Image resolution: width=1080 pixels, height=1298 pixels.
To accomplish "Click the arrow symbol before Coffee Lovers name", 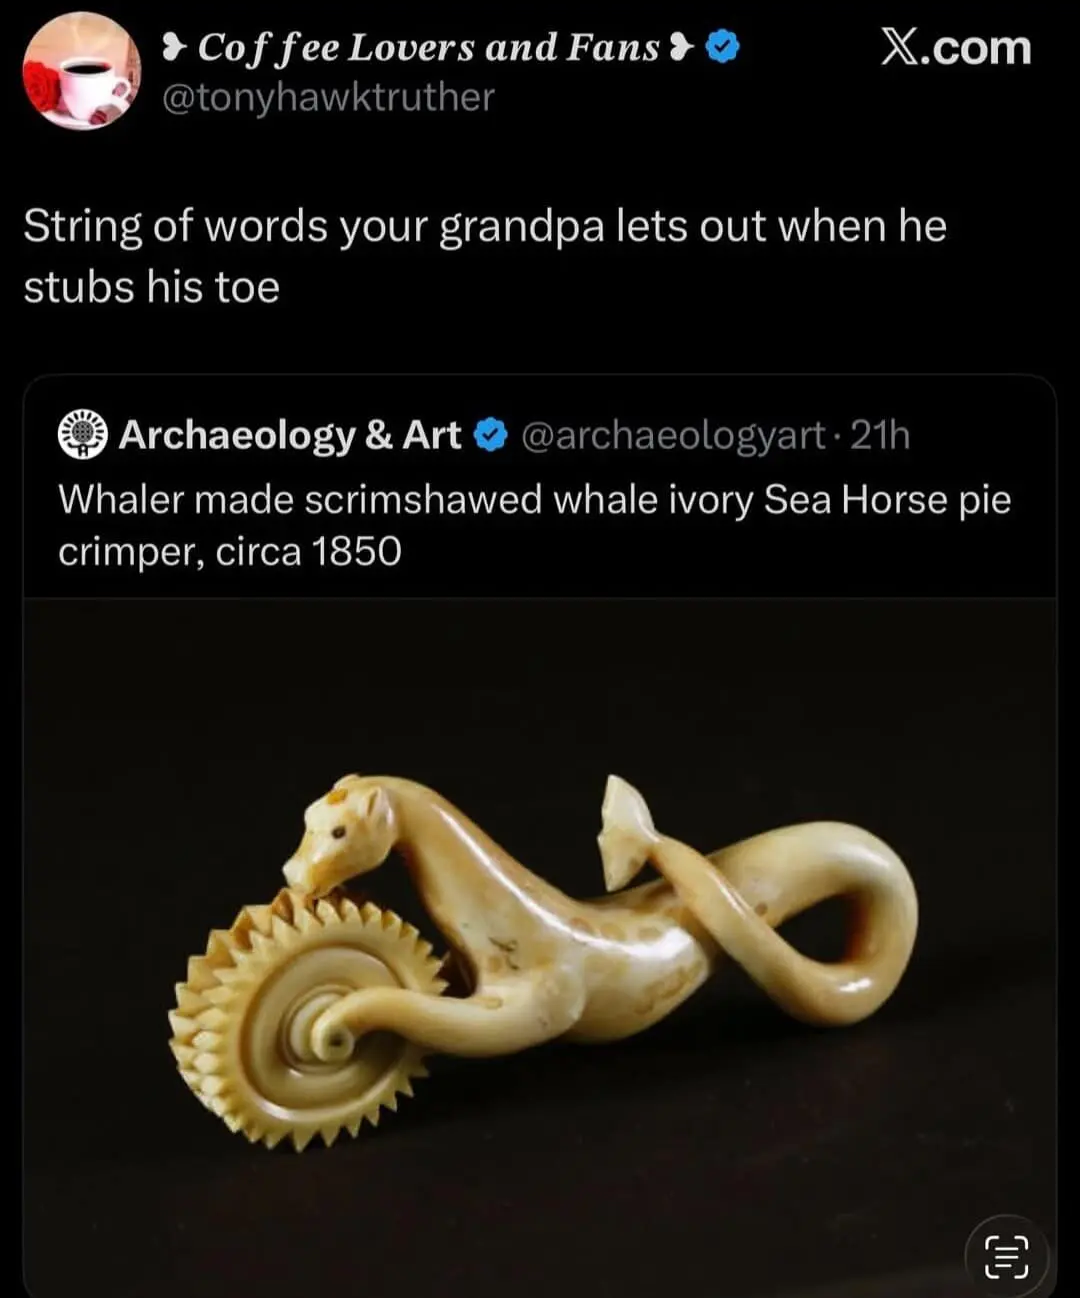I will click(176, 47).
